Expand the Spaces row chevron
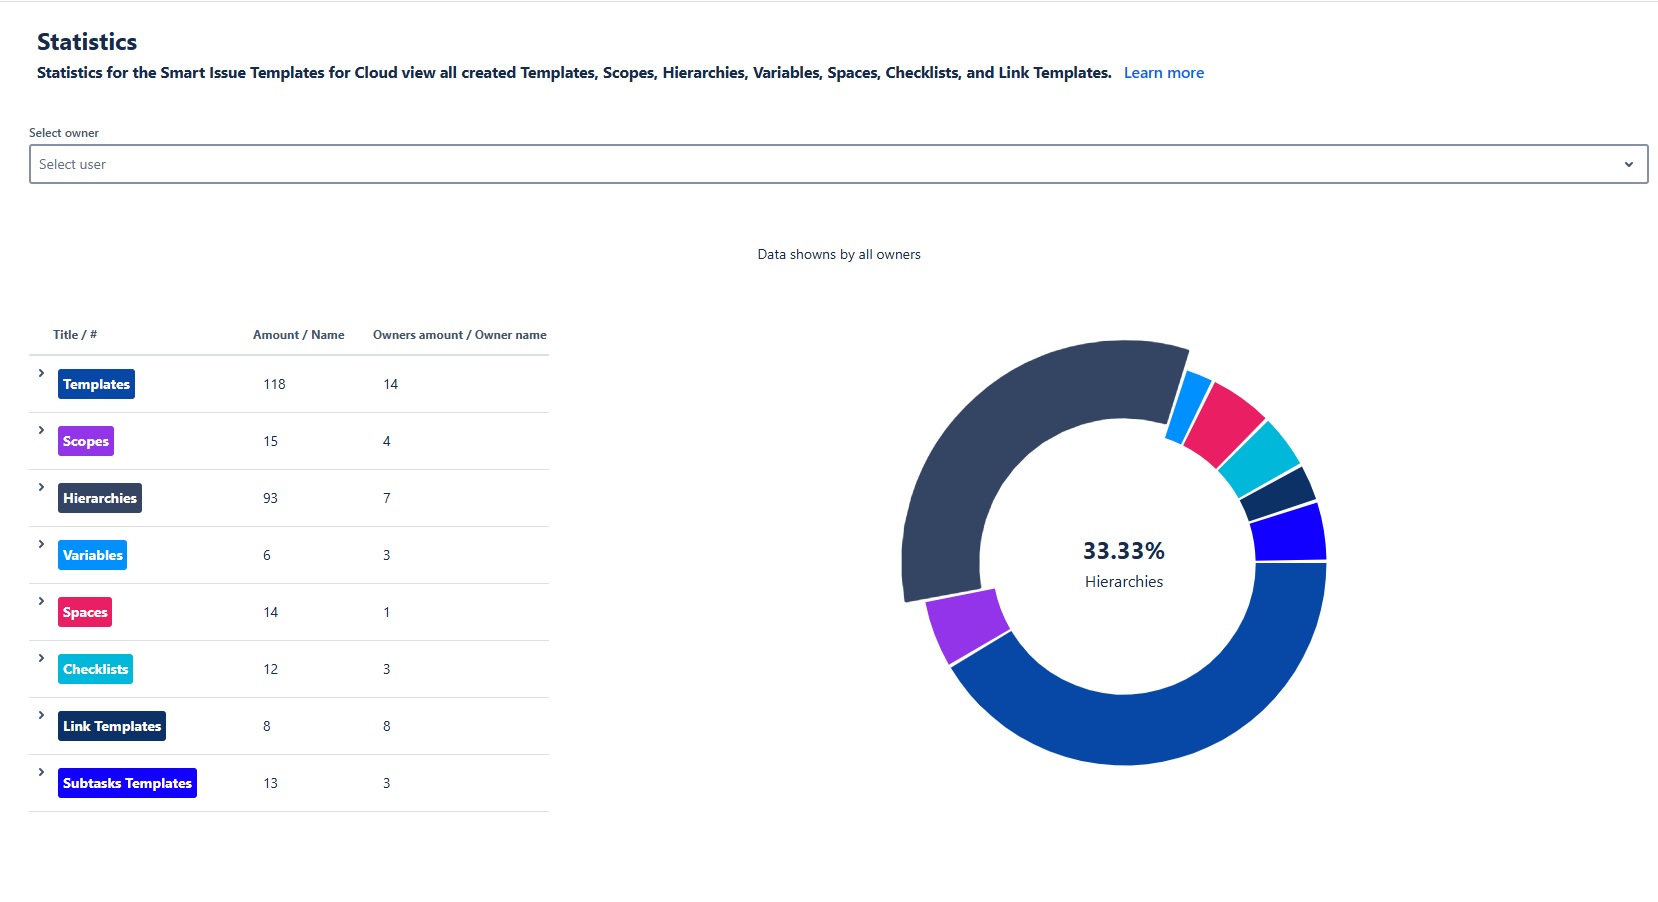1658x902 pixels. click(x=41, y=601)
